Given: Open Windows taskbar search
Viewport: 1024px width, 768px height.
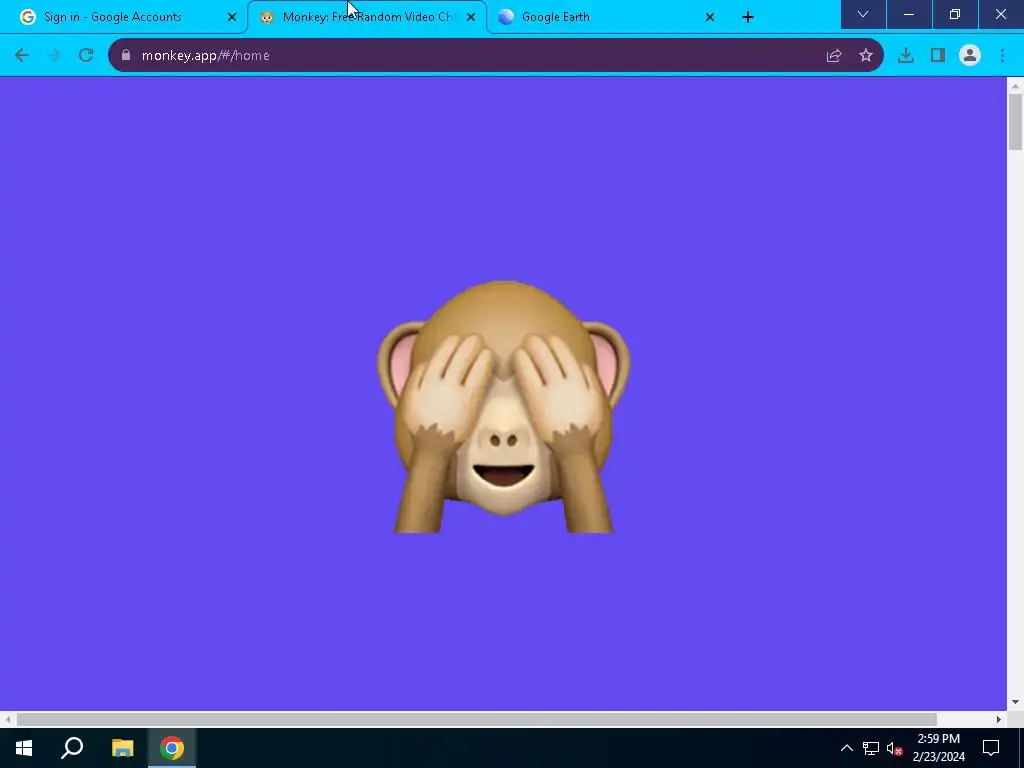Looking at the screenshot, I should [x=72, y=748].
